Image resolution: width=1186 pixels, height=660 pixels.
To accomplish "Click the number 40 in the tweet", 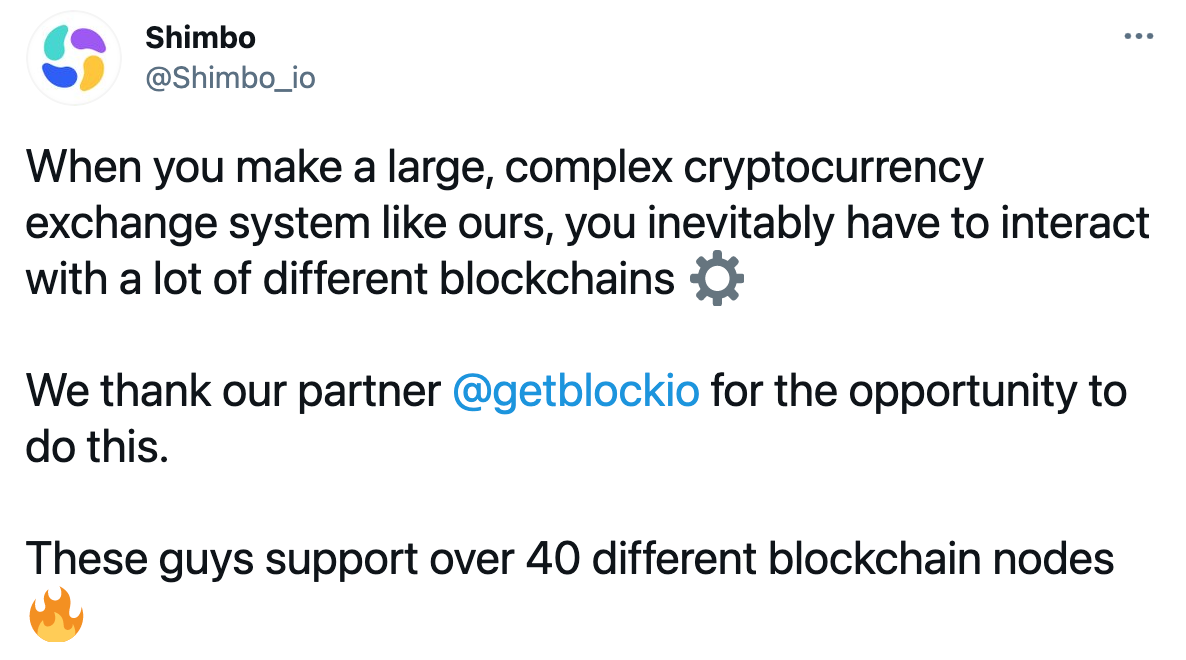I will 553,559.
